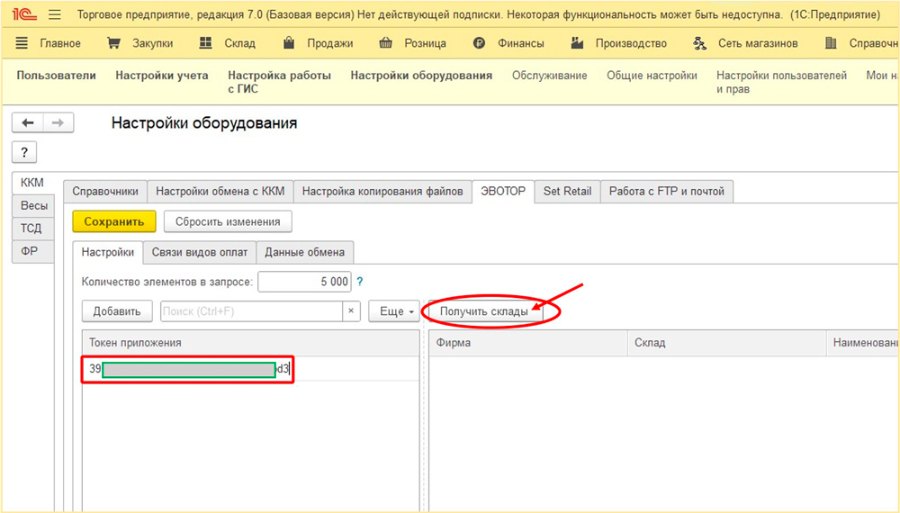Click the Склад column header

click(x=727, y=343)
